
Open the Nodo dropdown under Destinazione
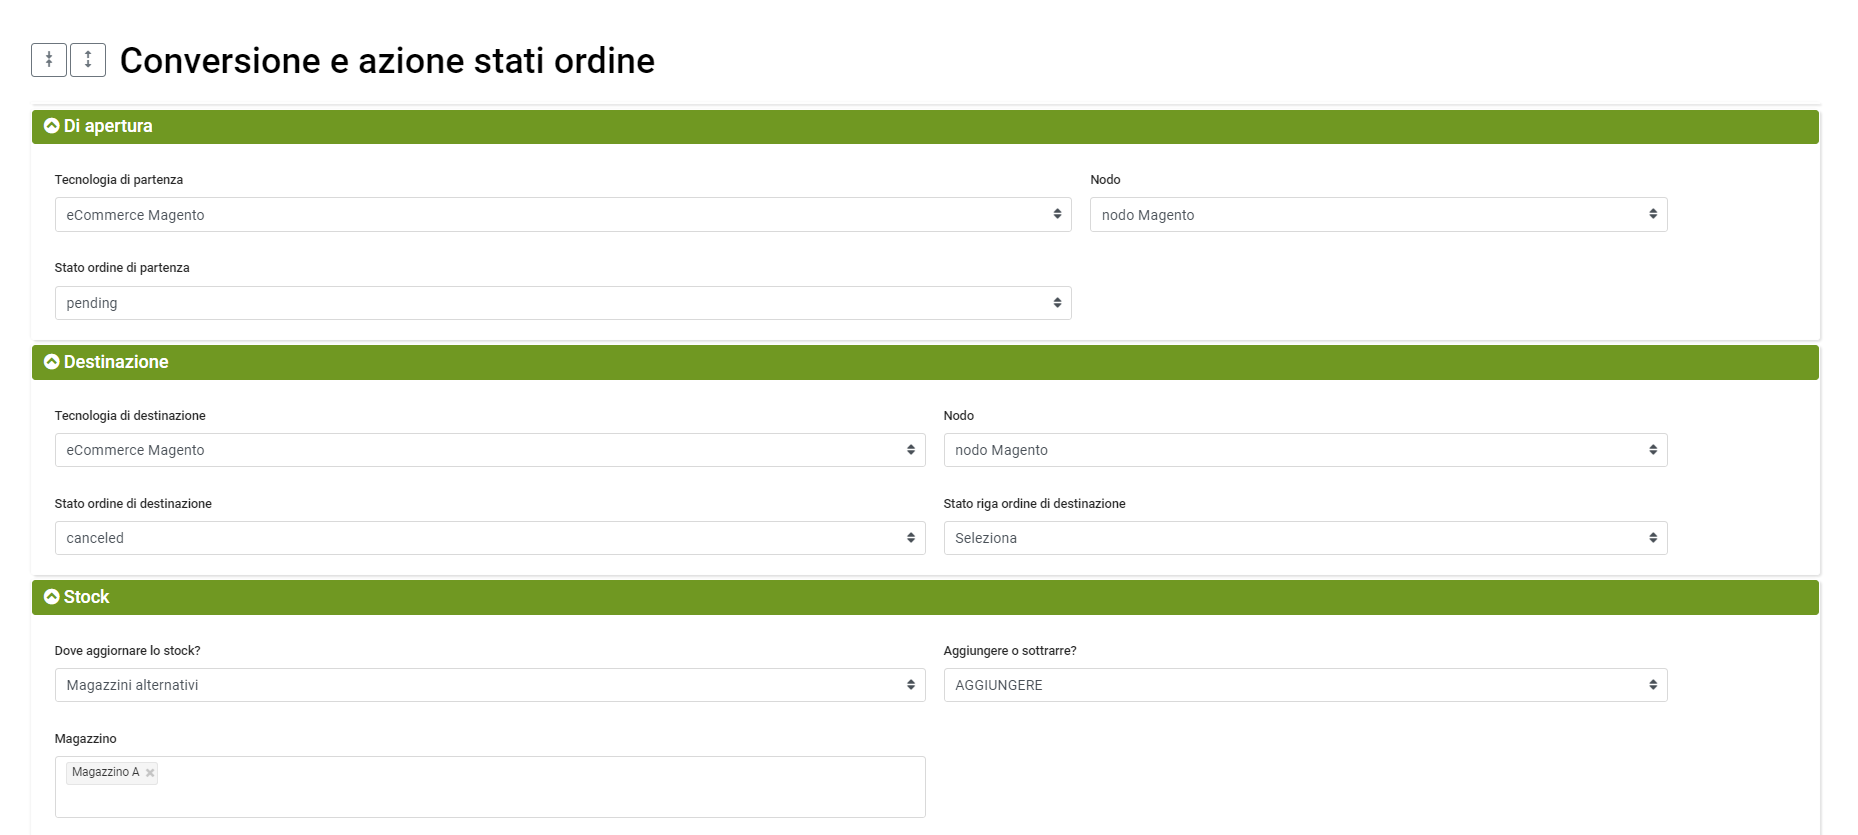(1304, 450)
